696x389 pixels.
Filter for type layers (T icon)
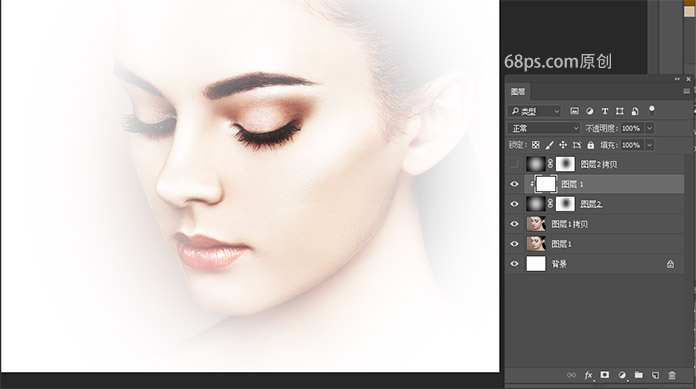point(605,111)
